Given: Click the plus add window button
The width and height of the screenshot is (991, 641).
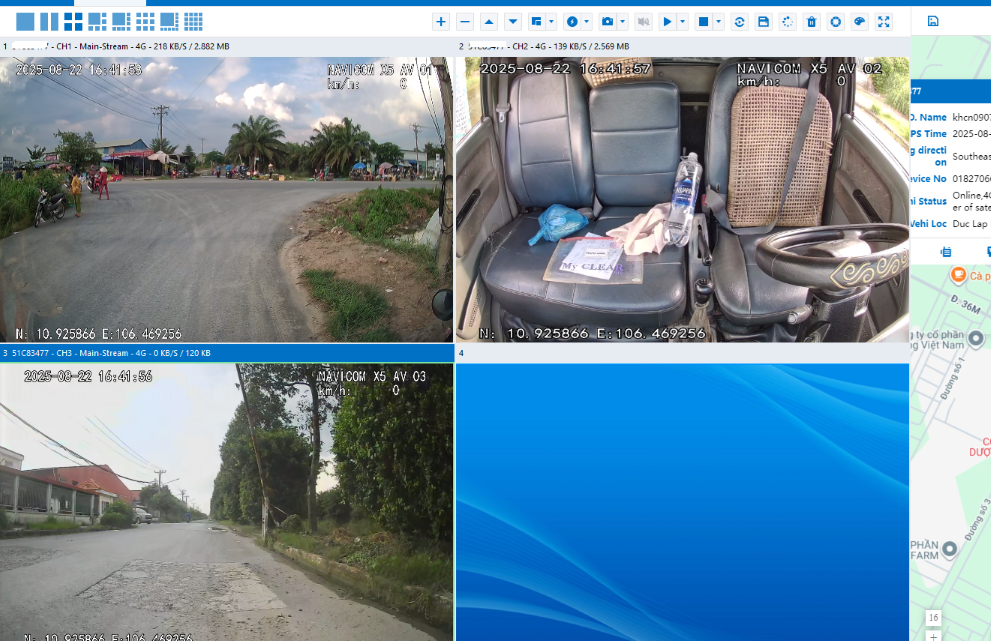Looking at the screenshot, I should tap(441, 22).
